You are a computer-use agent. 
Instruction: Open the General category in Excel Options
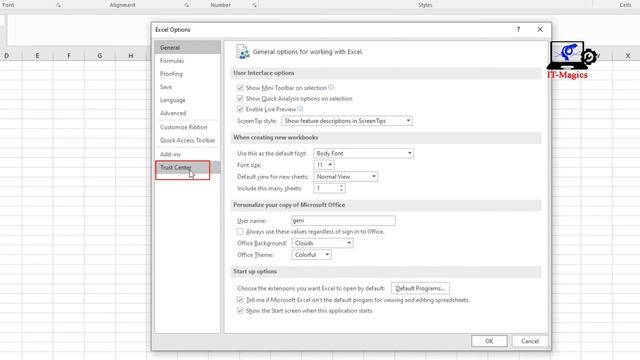pos(187,47)
